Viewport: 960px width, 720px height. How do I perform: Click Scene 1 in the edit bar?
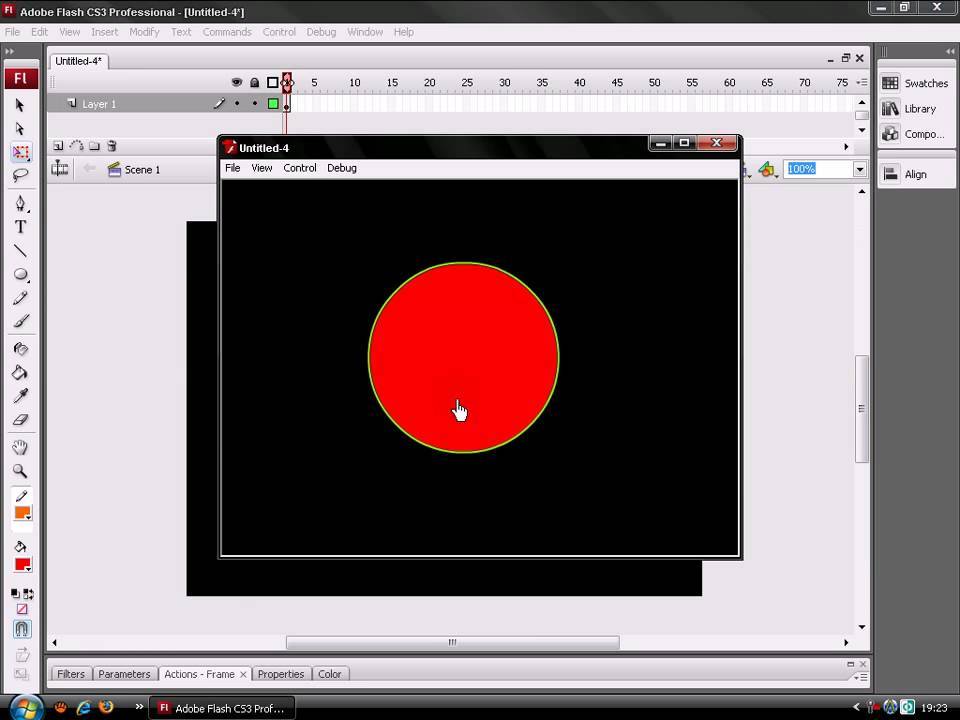141,170
